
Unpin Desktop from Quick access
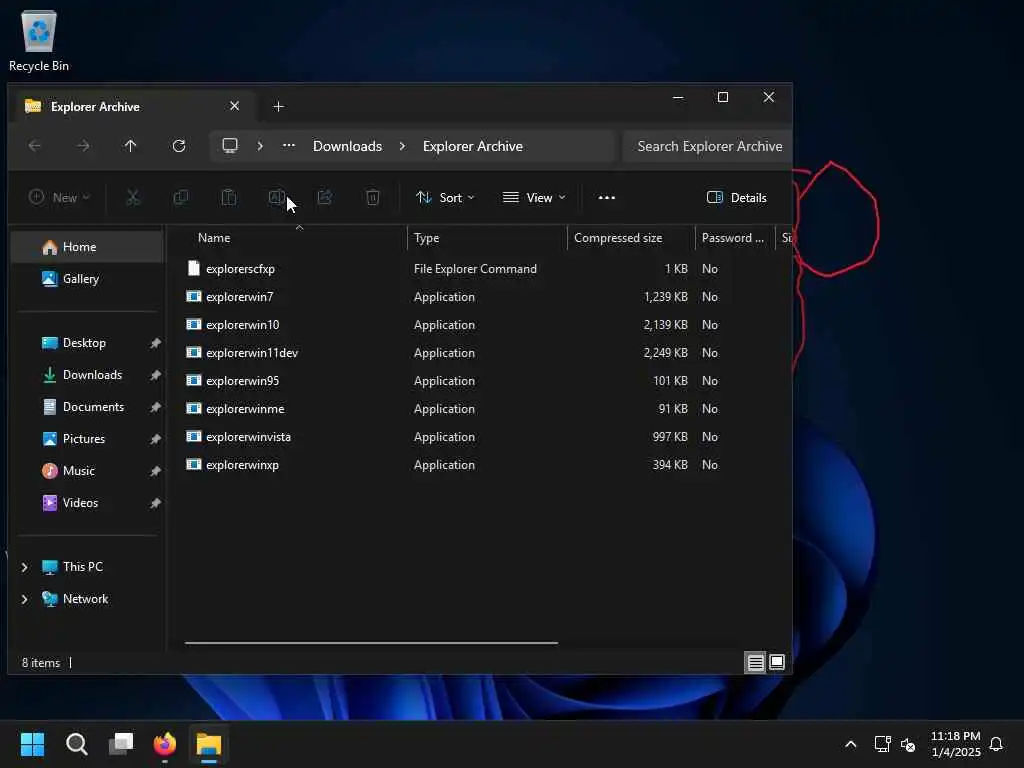pos(155,343)
